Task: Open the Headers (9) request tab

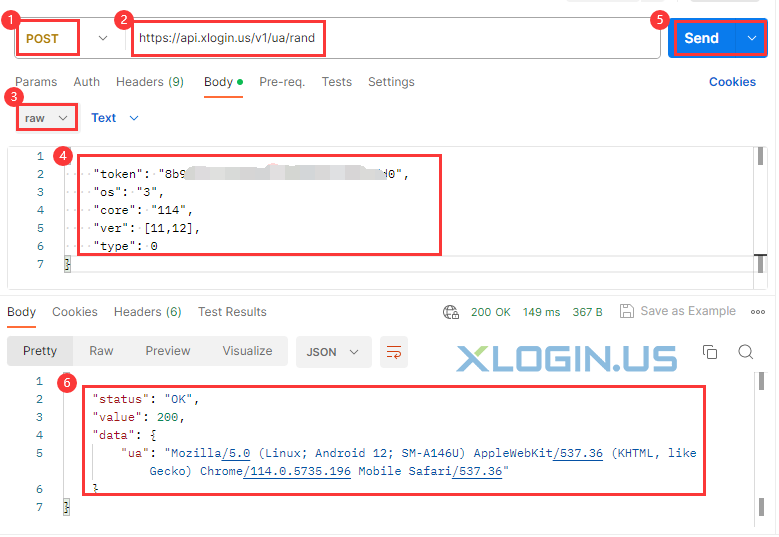Action: pos(150,82)
